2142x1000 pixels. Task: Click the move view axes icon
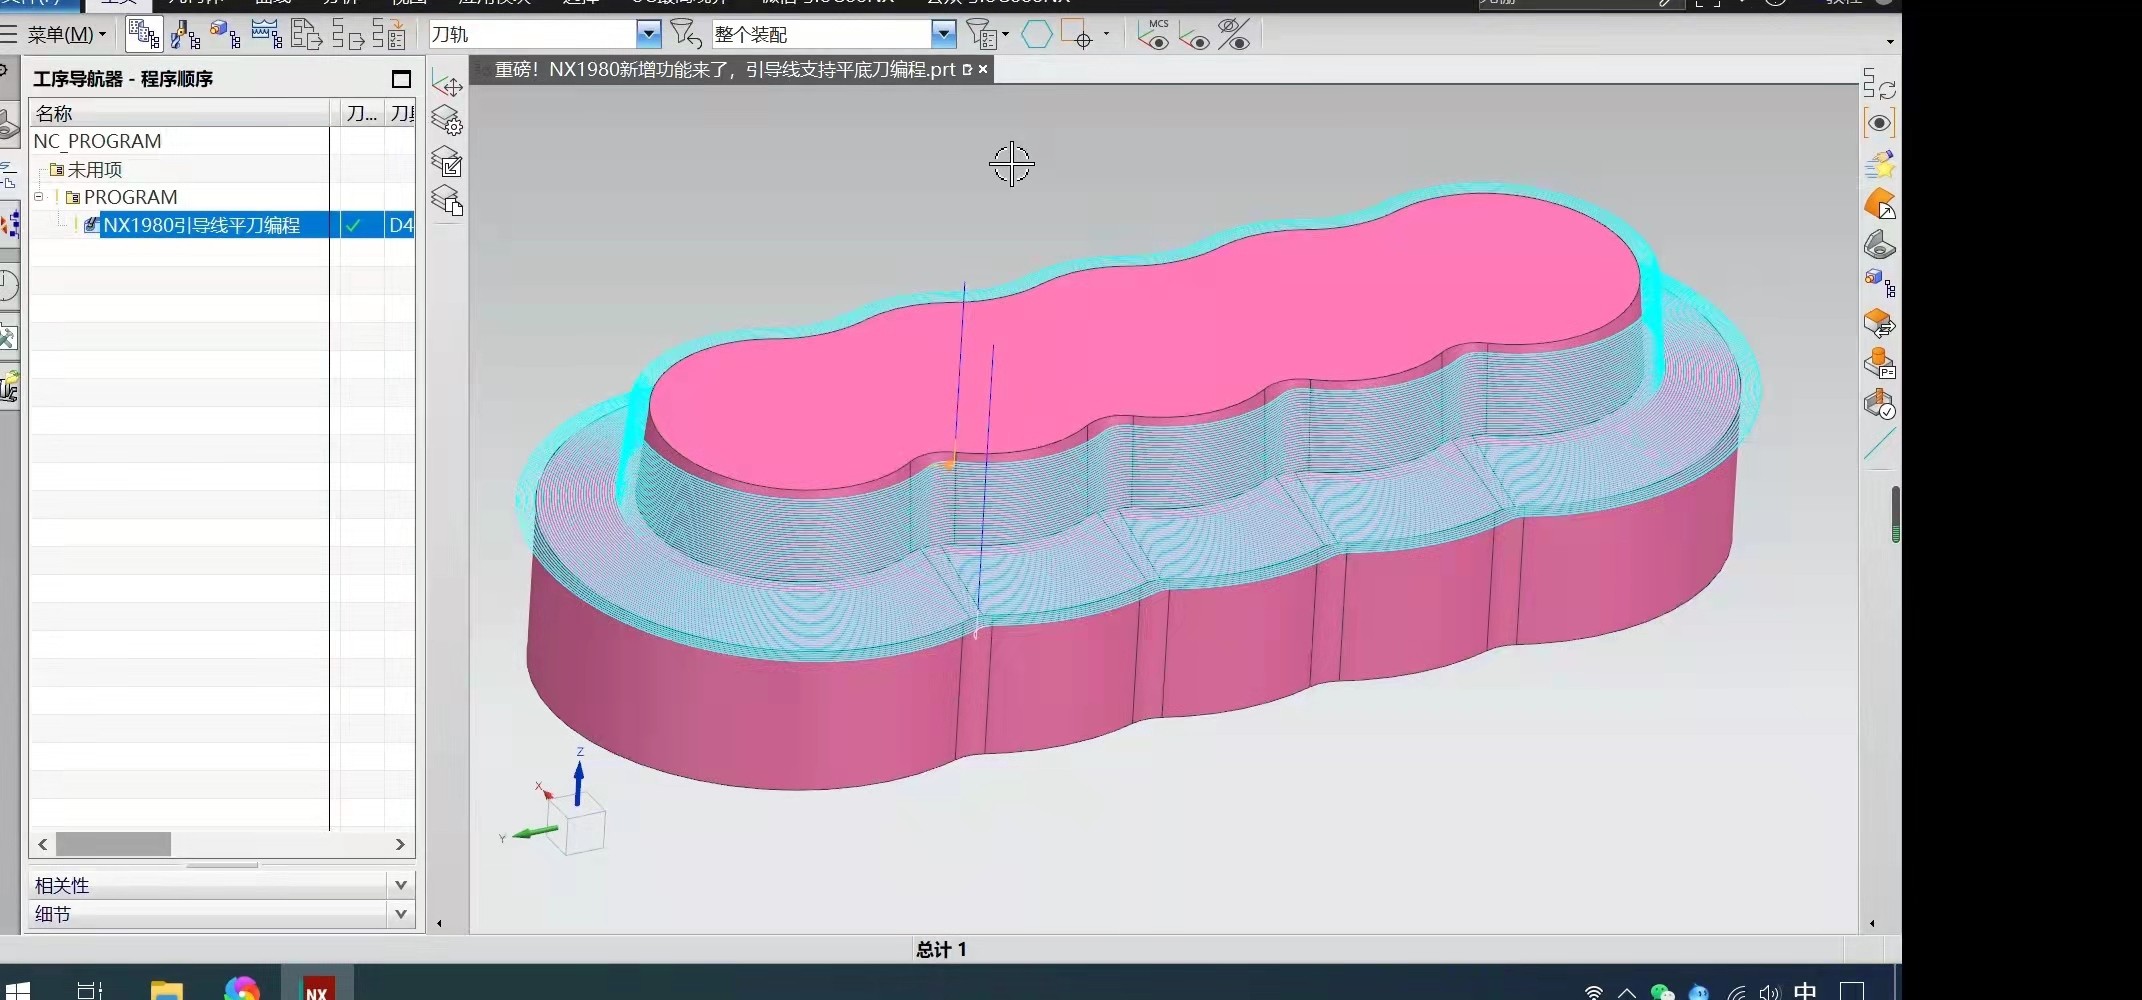click(447, 85)
